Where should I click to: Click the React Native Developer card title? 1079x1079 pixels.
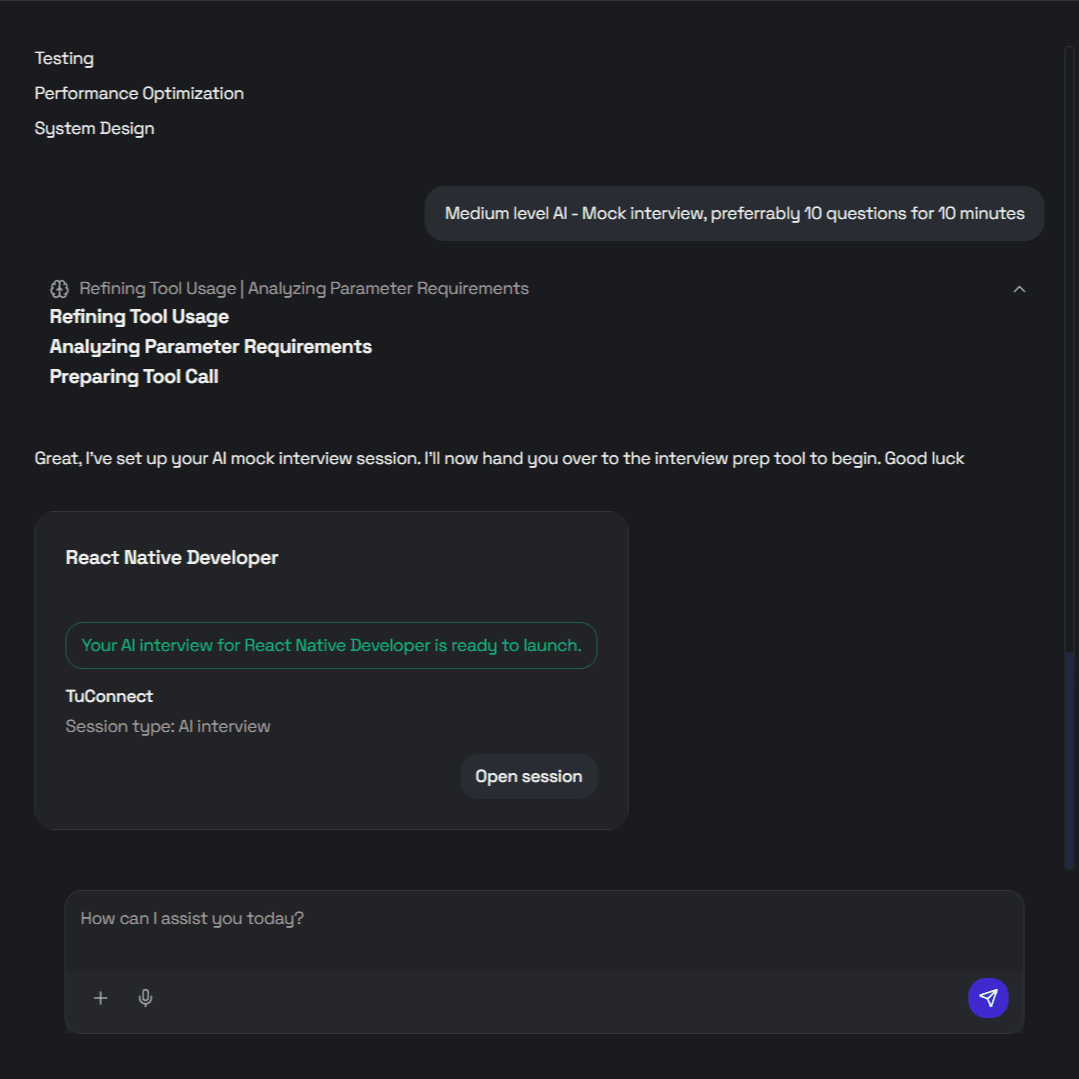tap(172, 558)
